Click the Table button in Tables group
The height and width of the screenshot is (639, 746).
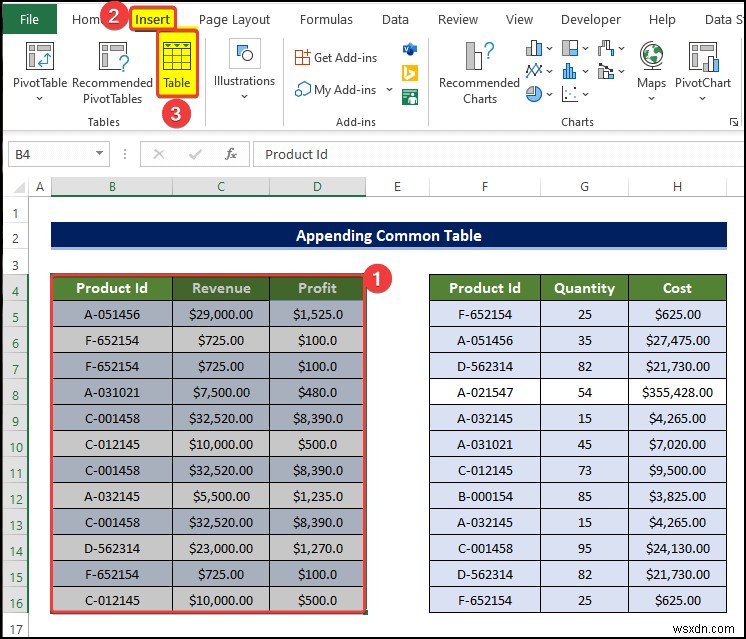pyautogui.click(x=177, y=65)
